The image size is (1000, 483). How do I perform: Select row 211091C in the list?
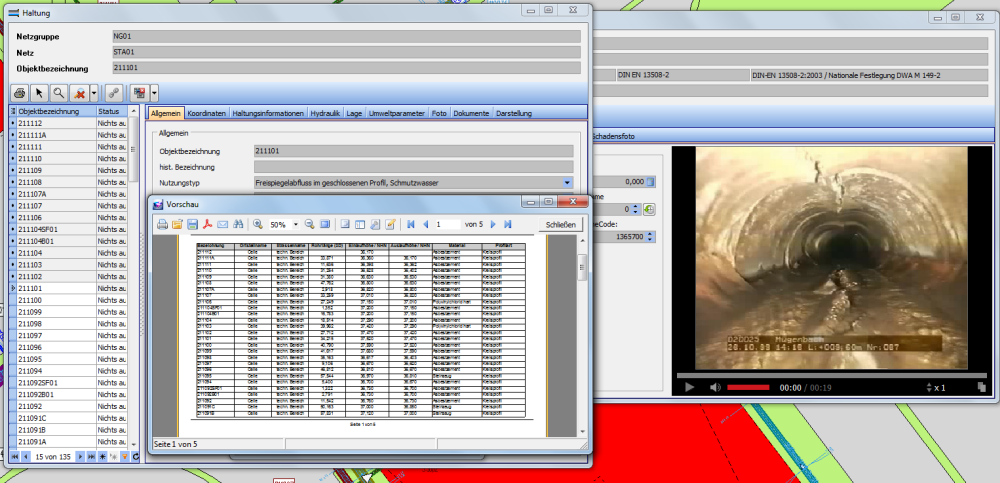coord(69,418)
